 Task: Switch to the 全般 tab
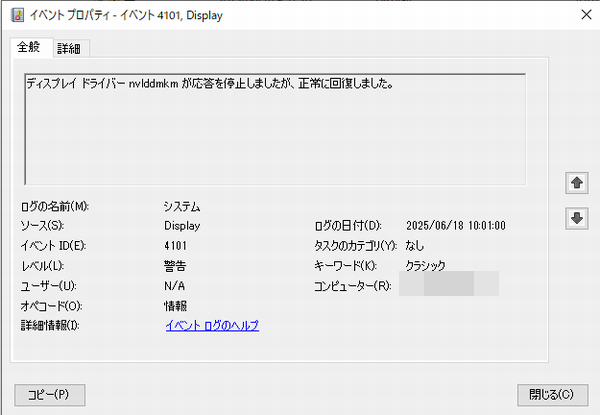coord(31,47)
